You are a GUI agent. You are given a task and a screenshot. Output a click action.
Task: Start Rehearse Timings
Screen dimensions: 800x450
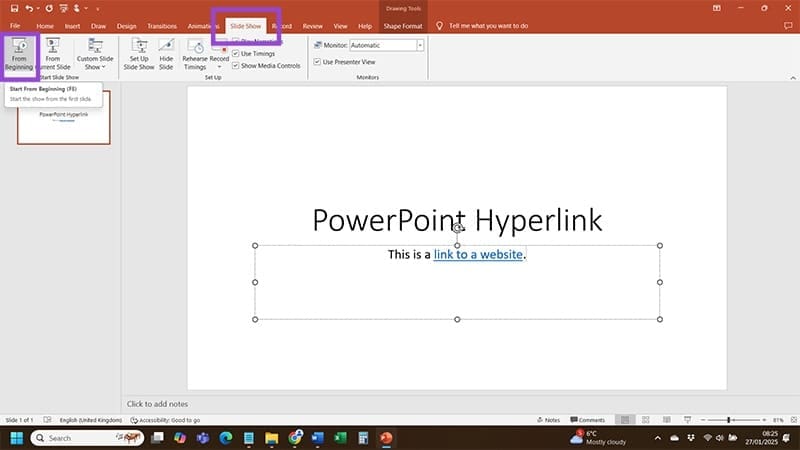195,52
